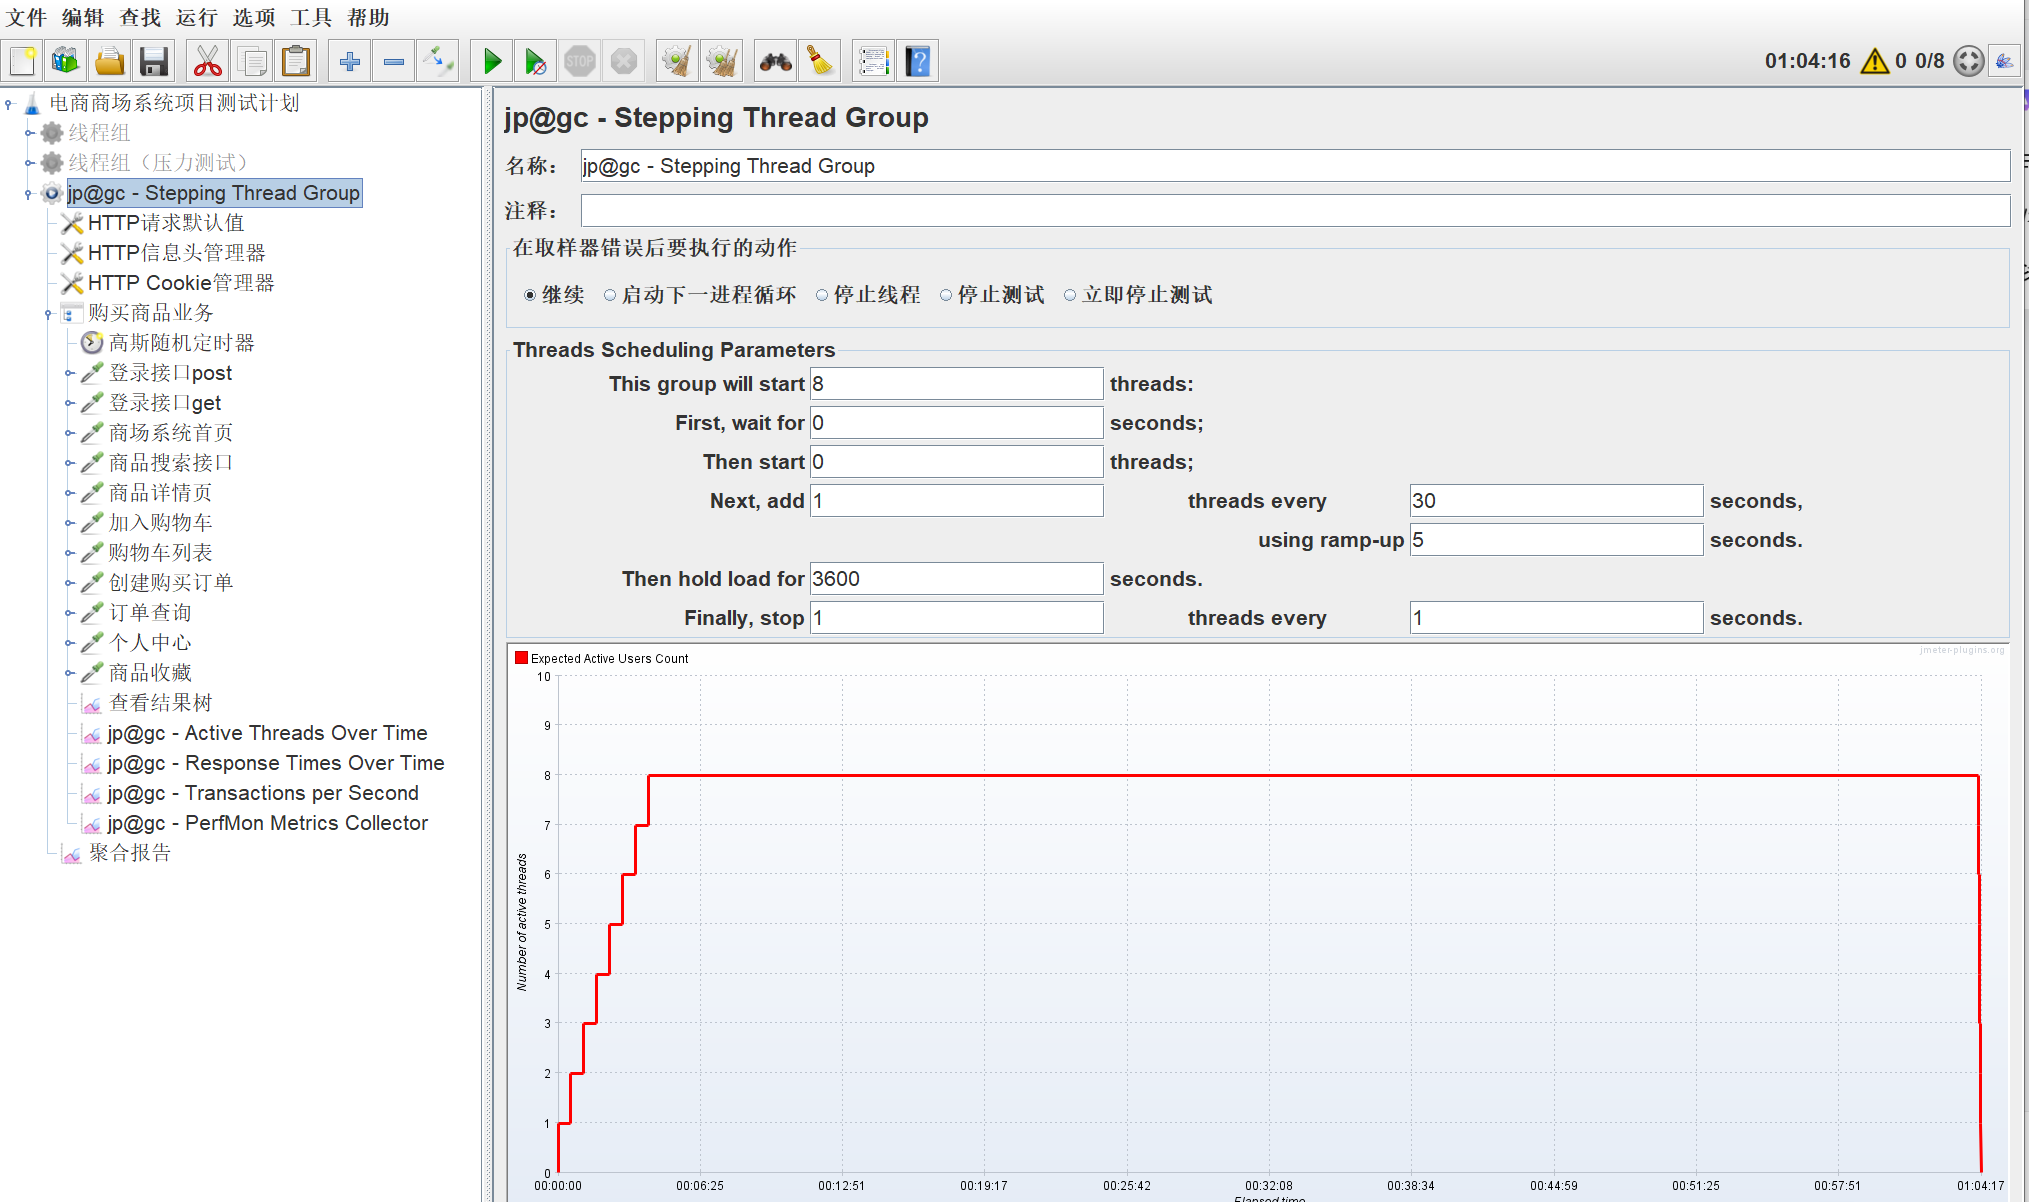Expand the 登录接口post sampler node
Screen dimensions: 2029x1202
pyautogui.click(x=70, y=373)
